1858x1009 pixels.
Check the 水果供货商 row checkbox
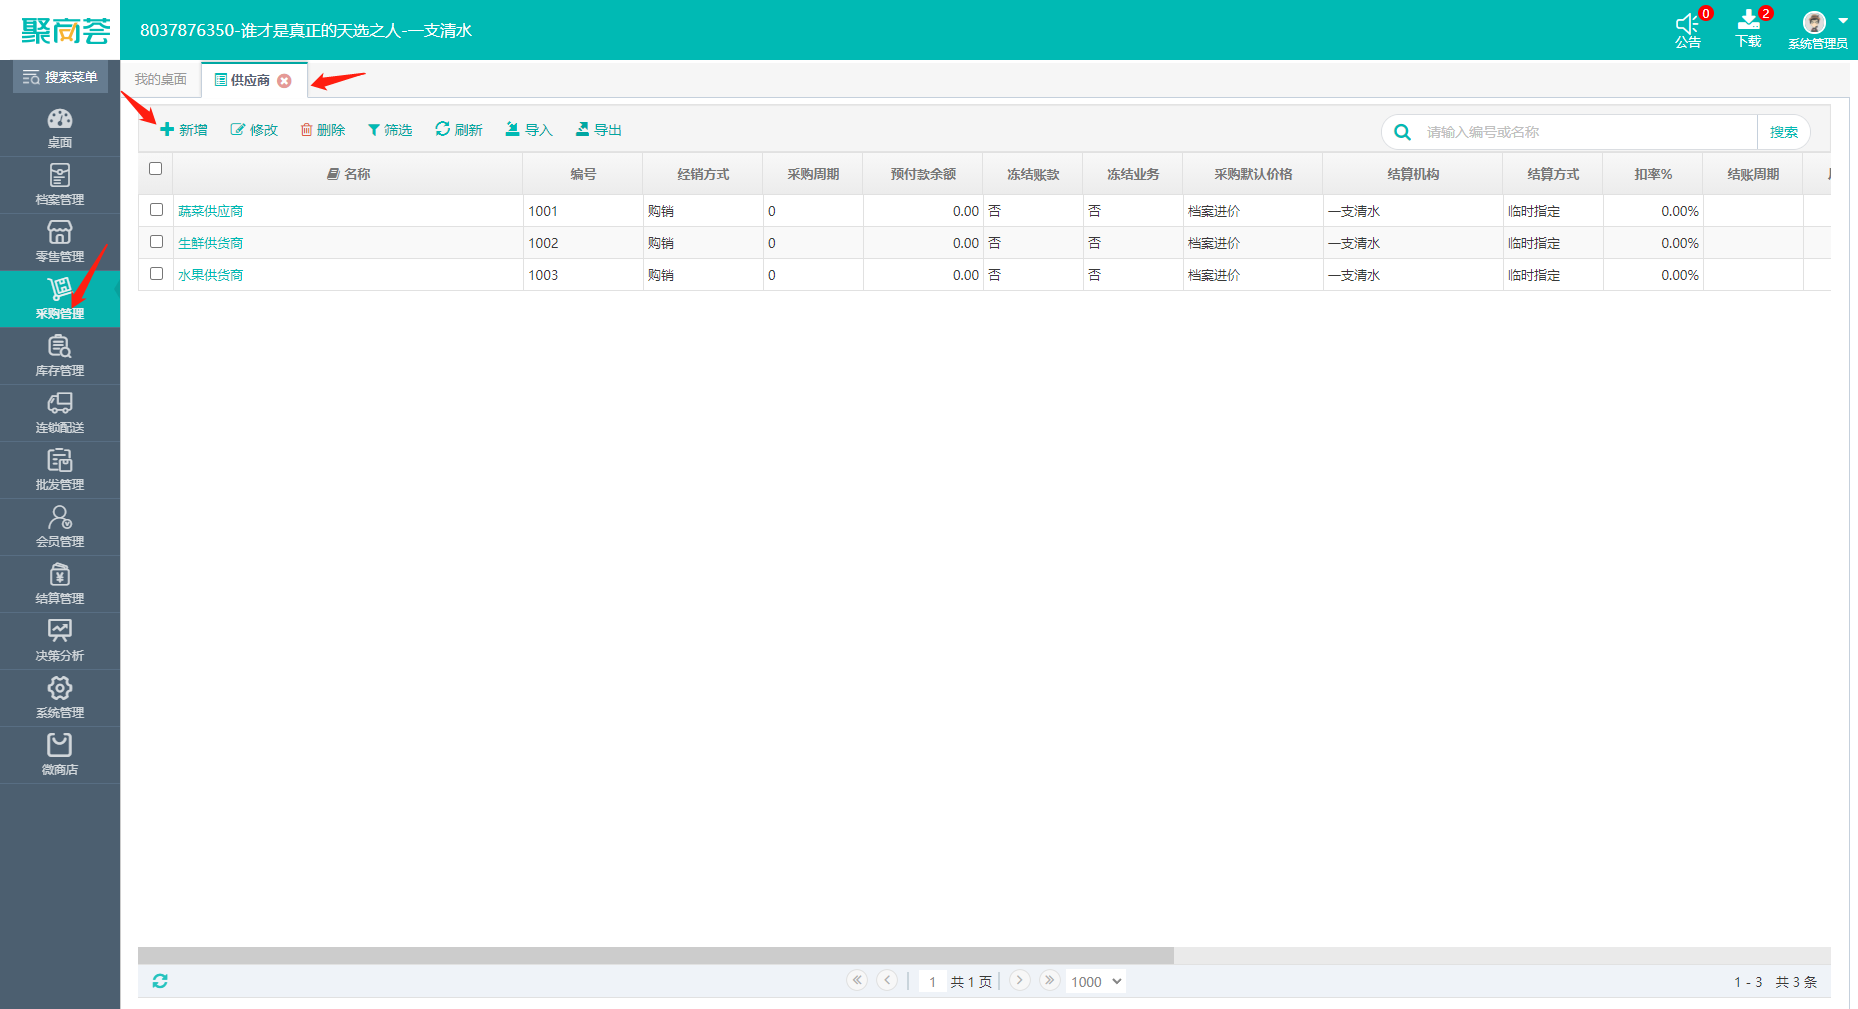156,274
